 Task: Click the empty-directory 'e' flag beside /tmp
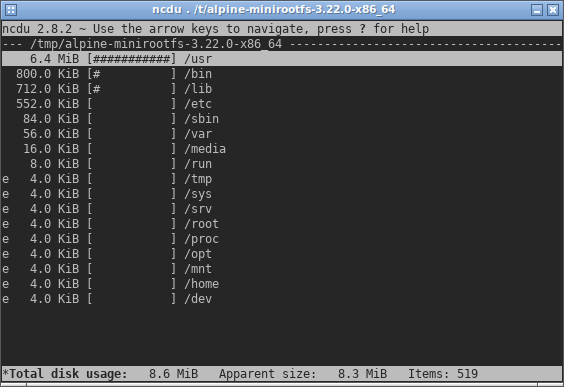coord(5,179)
